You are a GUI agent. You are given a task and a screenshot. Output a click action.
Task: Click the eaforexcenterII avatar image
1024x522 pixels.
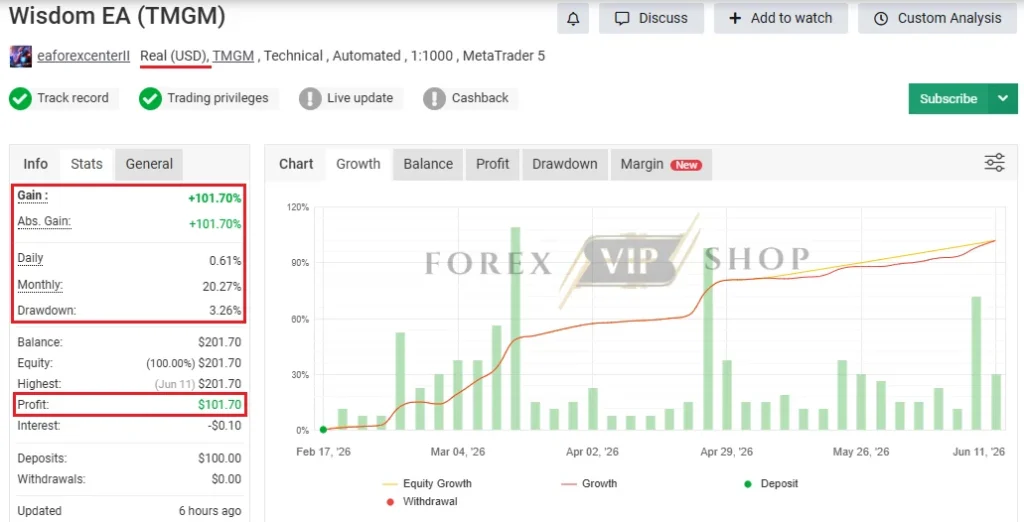(20, 56)
